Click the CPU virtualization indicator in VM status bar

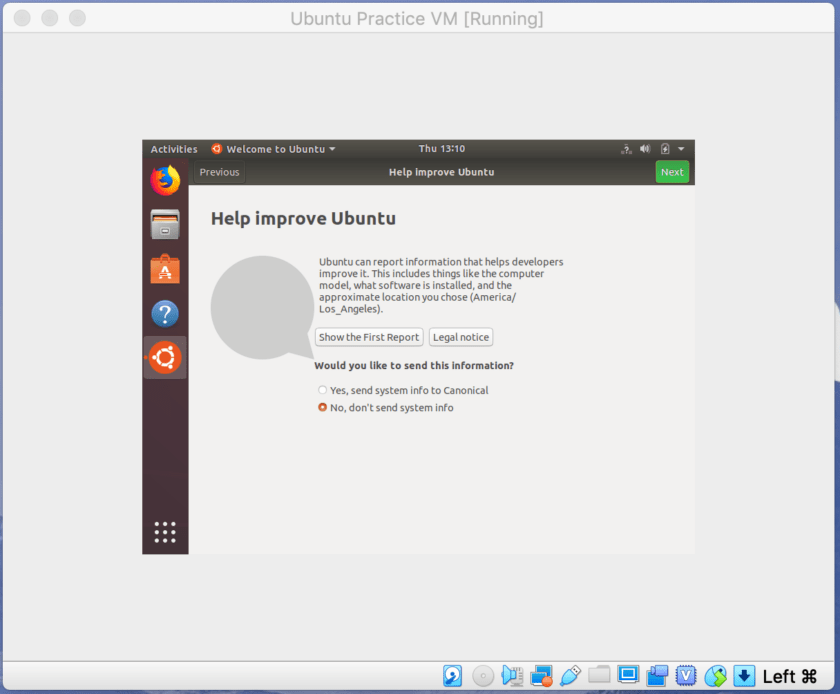coord(686,676)
